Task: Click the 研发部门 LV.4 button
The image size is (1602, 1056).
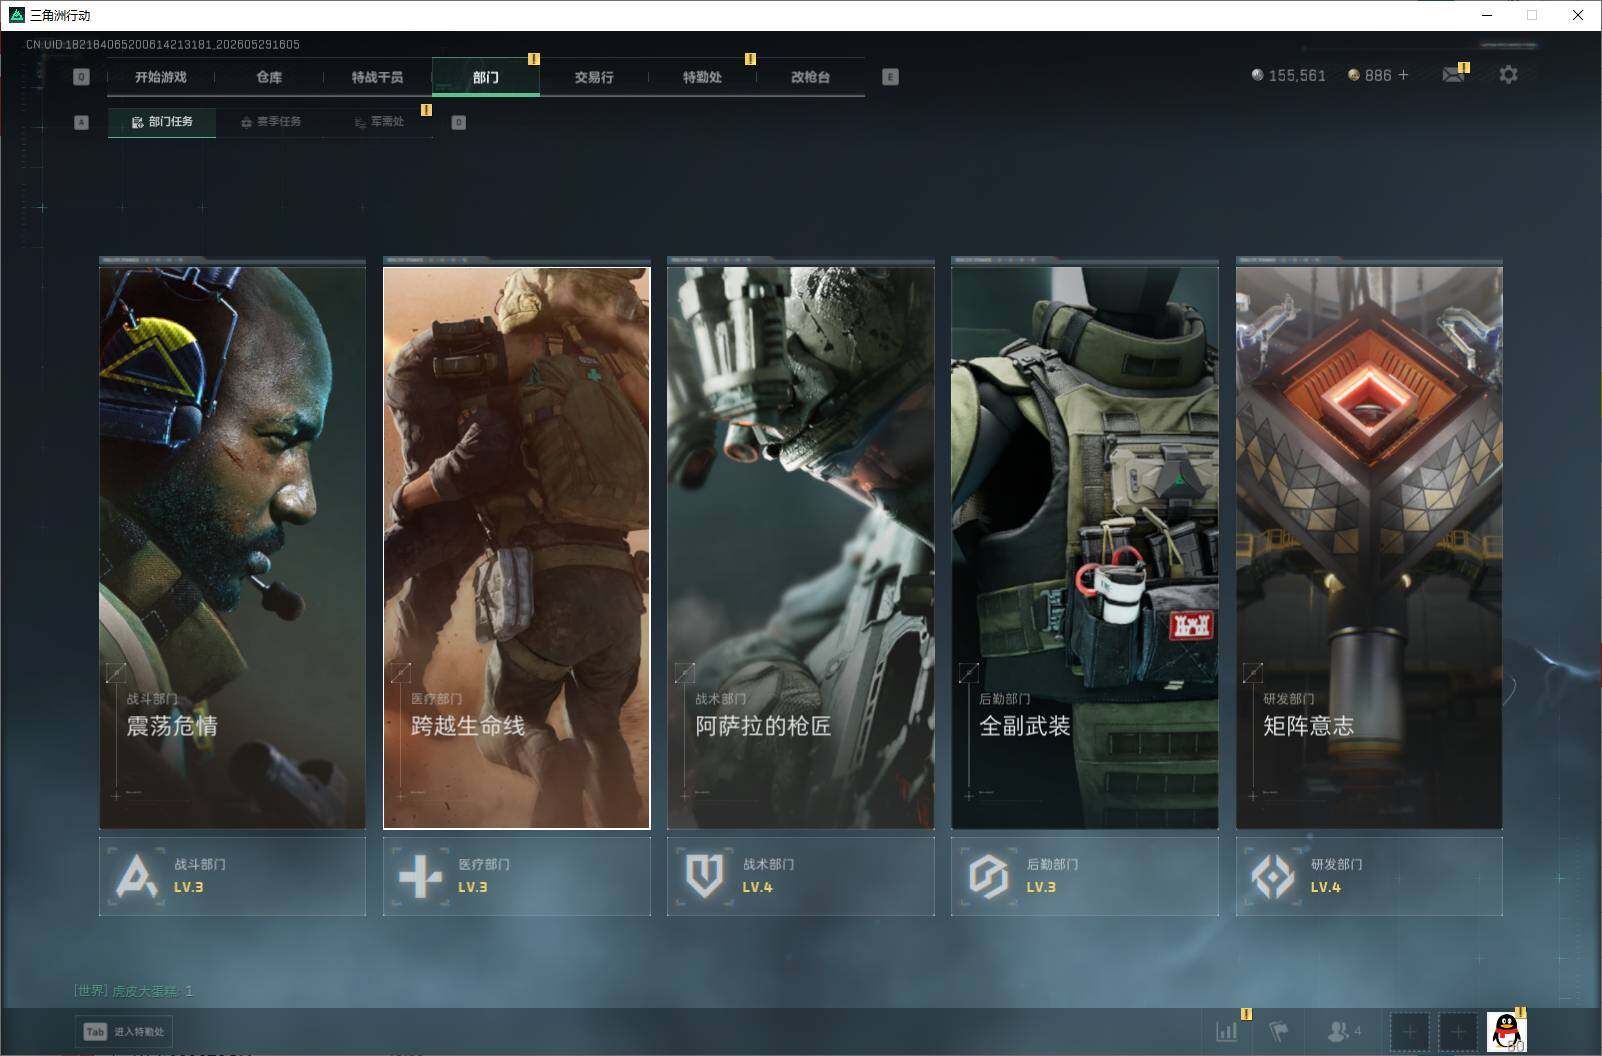Action: pyautogui.click(x=1369, y=876)
